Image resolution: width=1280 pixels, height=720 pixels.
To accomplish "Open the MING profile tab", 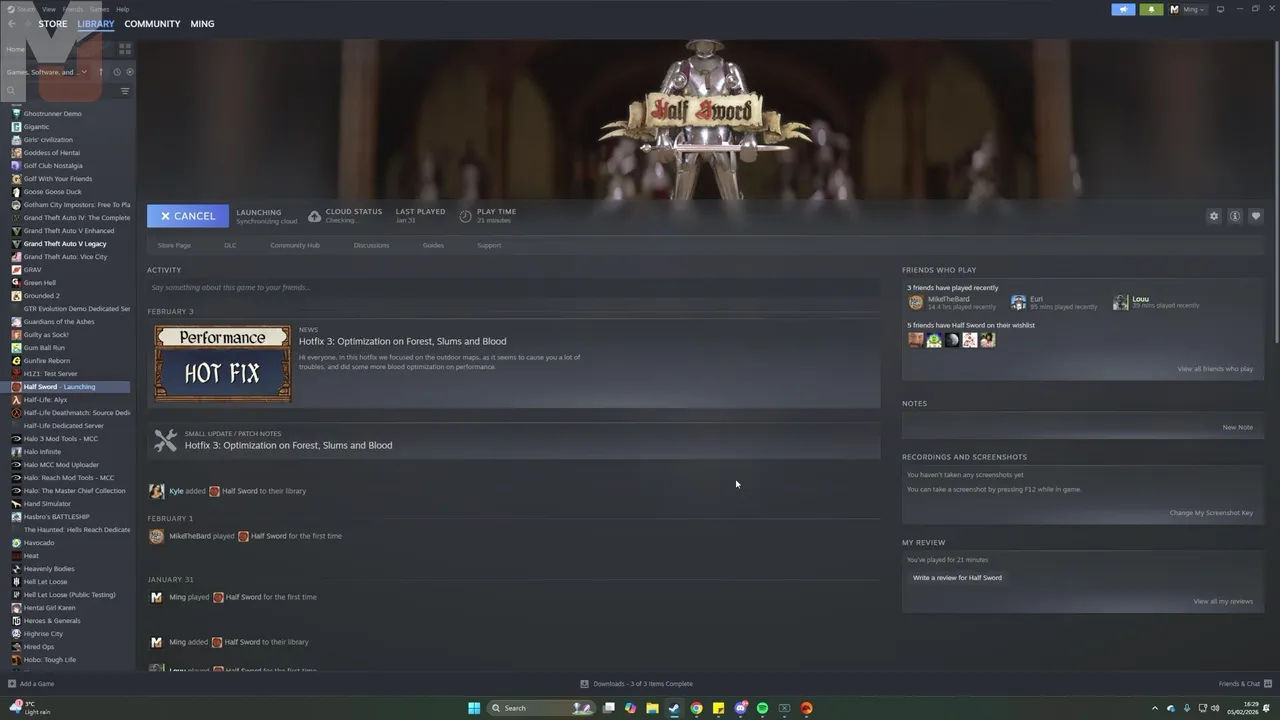I will click(202, 24).
